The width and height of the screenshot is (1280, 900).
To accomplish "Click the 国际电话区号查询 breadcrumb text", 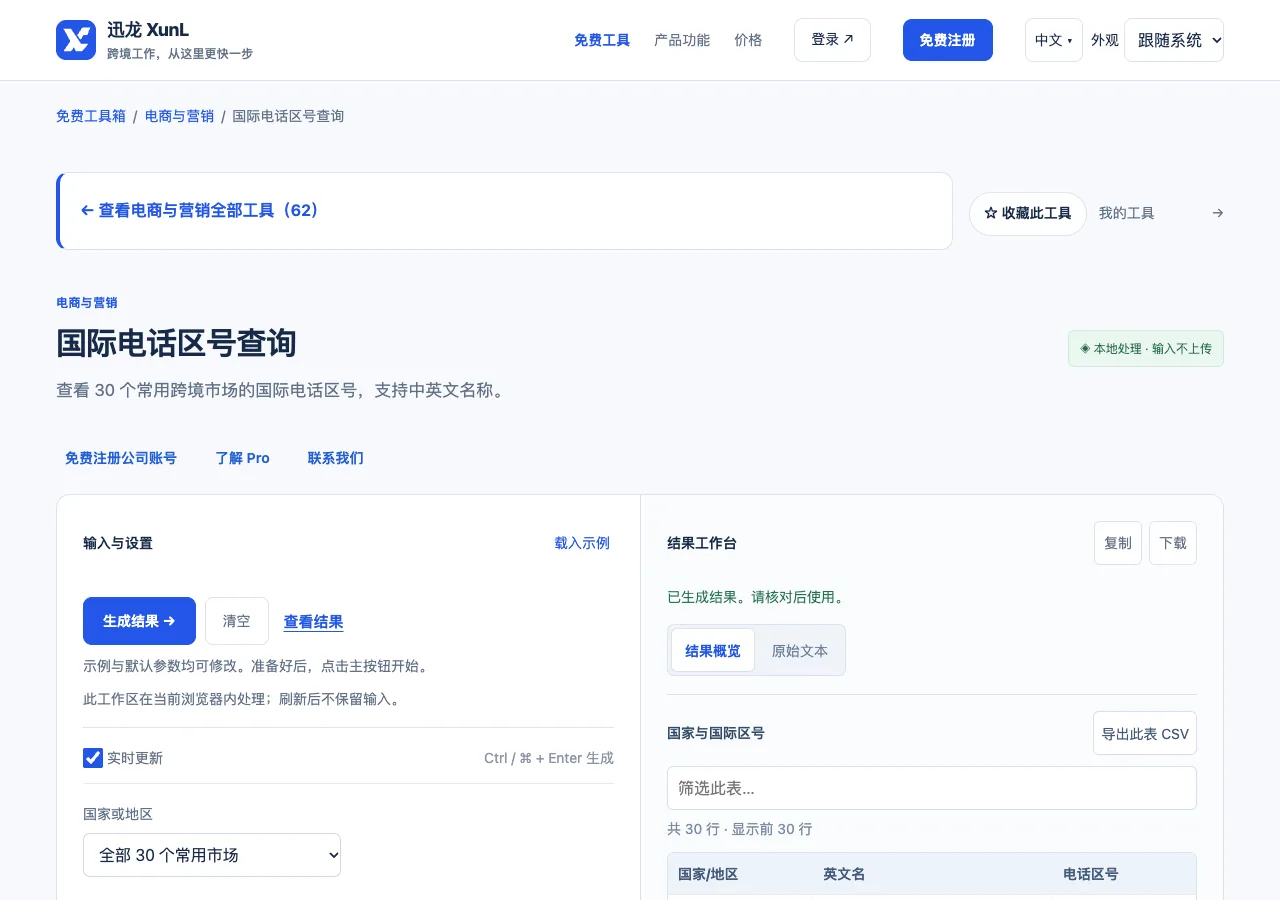I will click(x=288, y=116).
